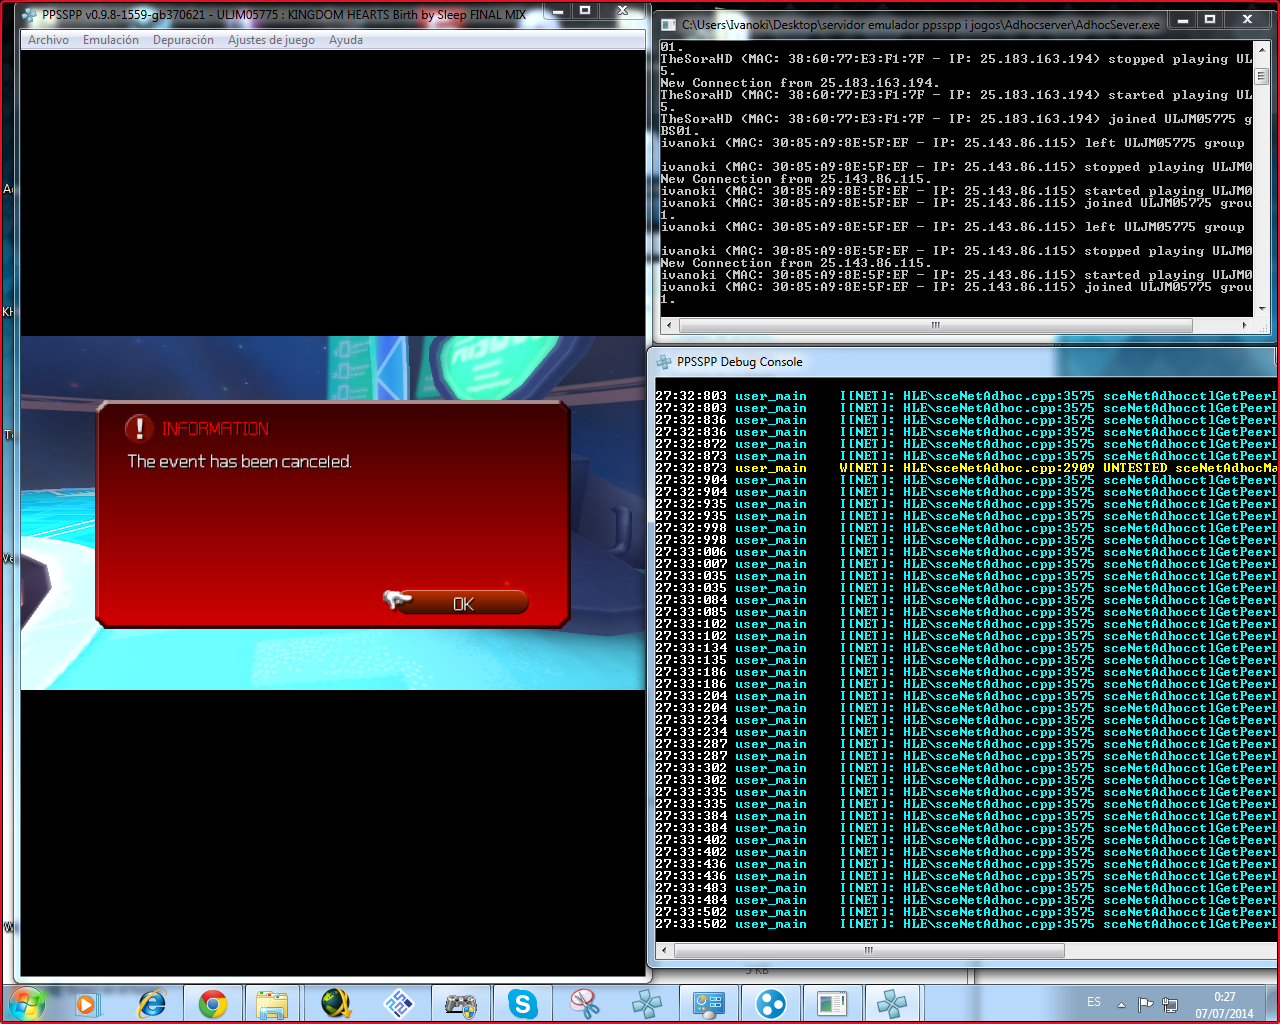Click the taskbar clock and date

click(1224, 1004)
